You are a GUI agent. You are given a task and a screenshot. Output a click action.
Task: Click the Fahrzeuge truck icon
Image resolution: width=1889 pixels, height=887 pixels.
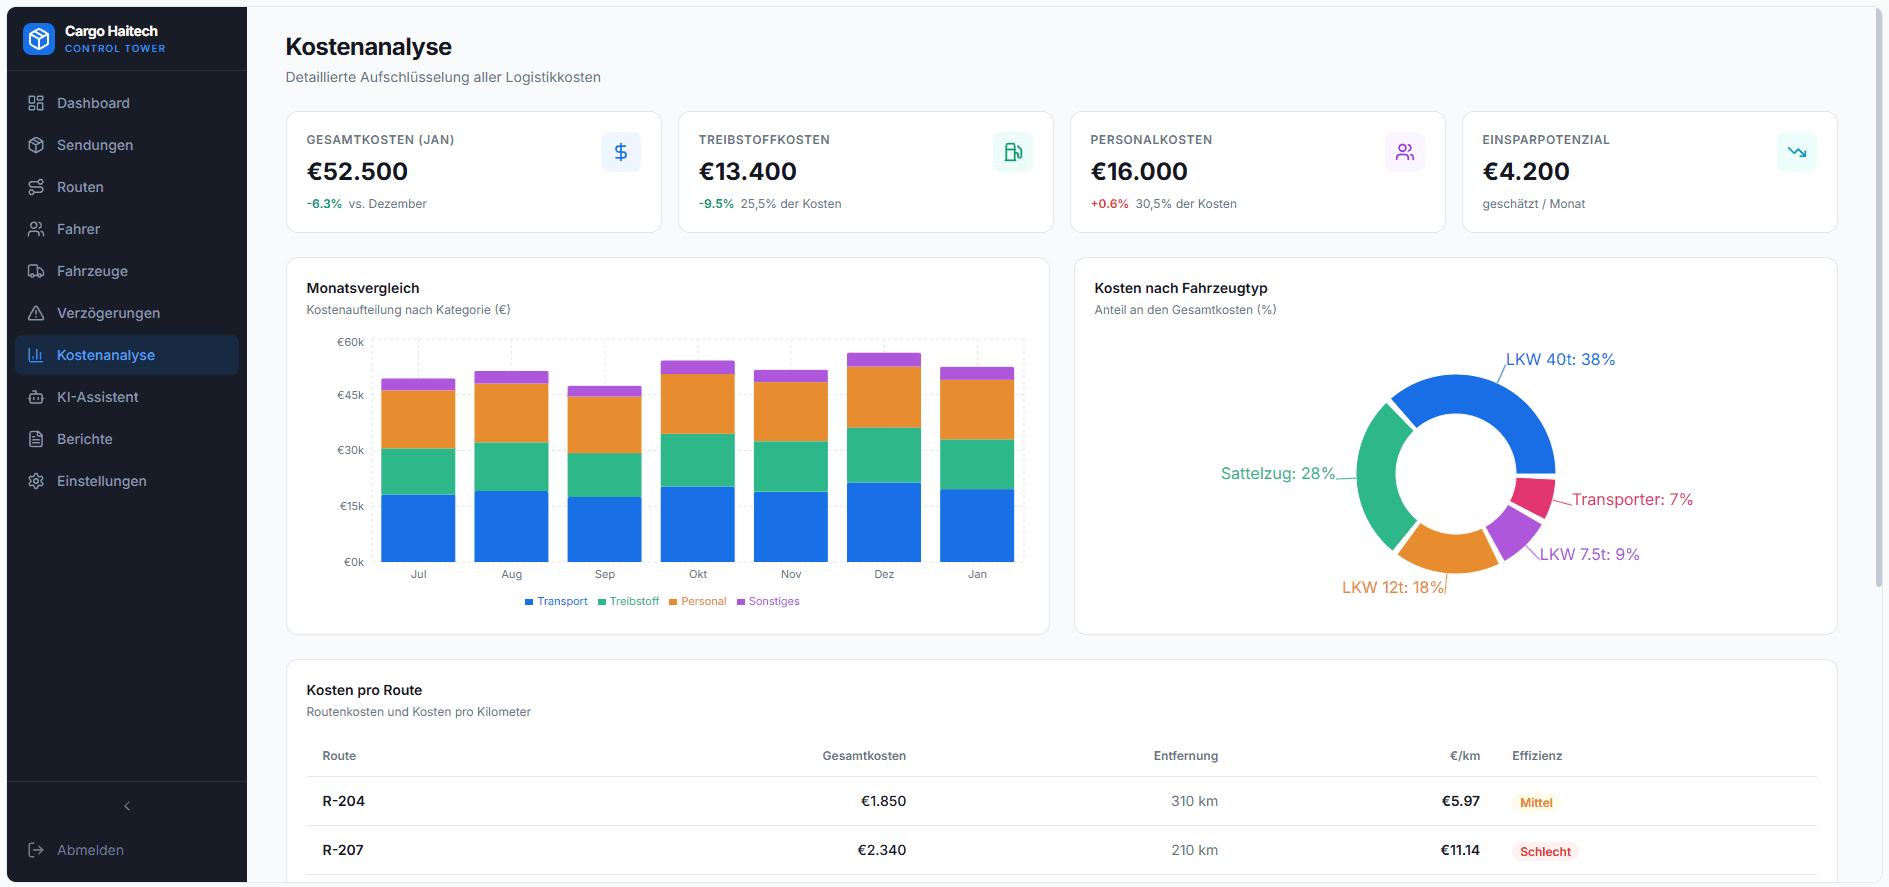tap(36, 271)
